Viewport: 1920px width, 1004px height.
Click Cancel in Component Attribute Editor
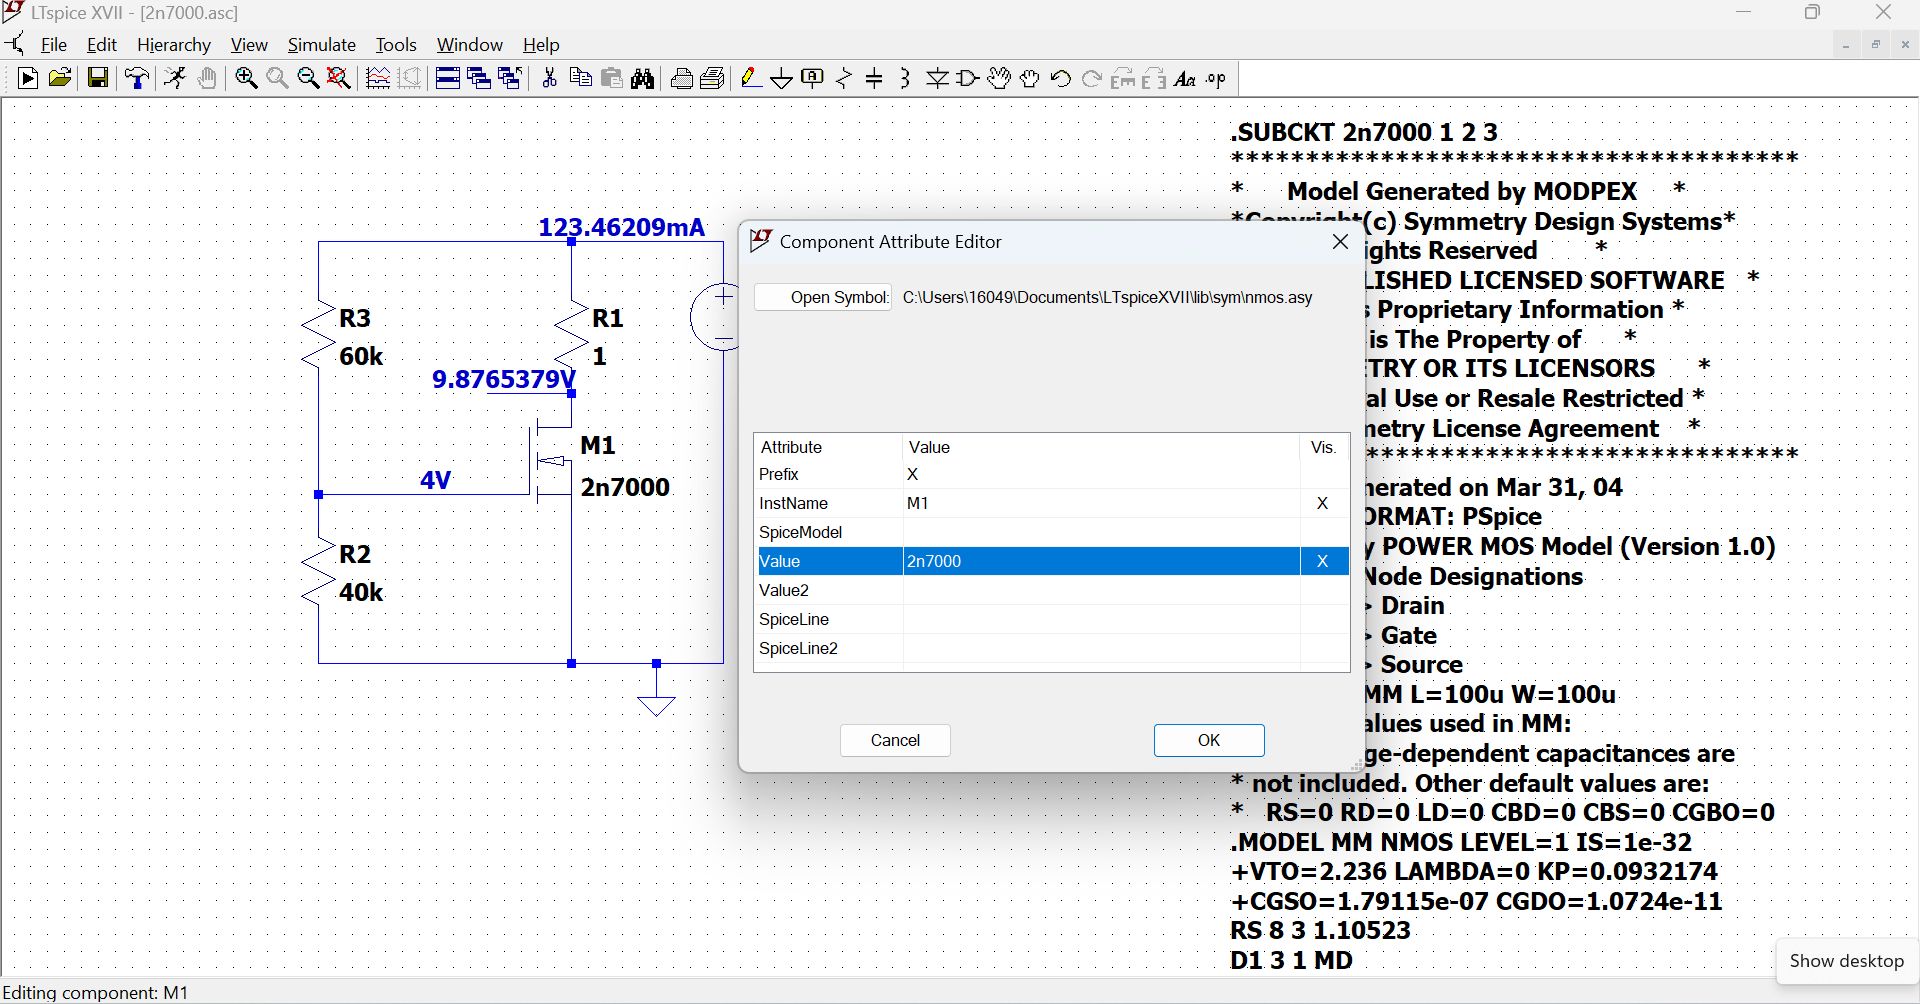[895, 740]
